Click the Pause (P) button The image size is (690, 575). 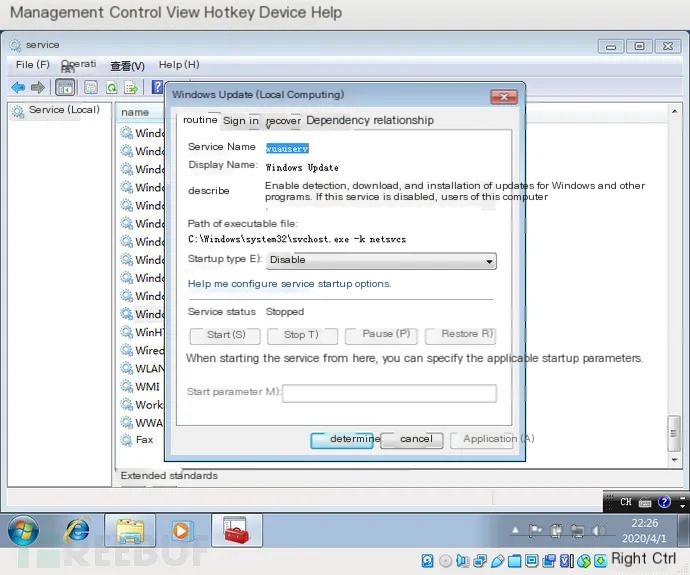click(381, 336)
